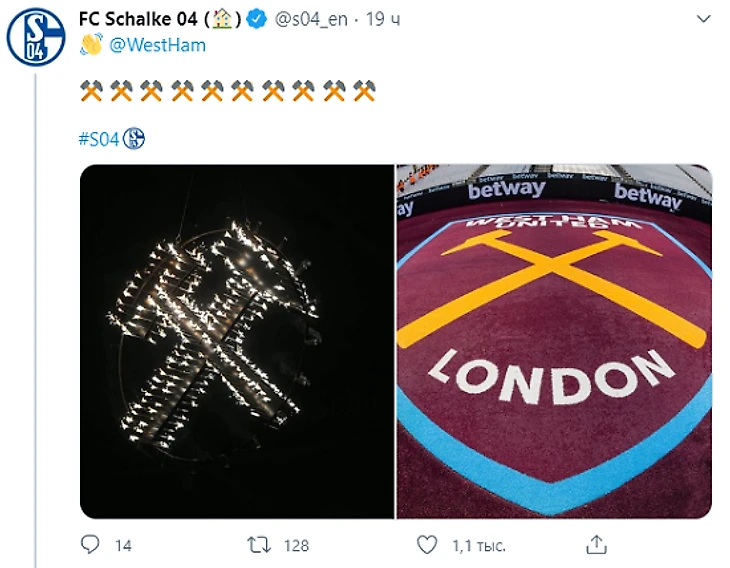Open the left photo of lit crossed hammers

237,341
